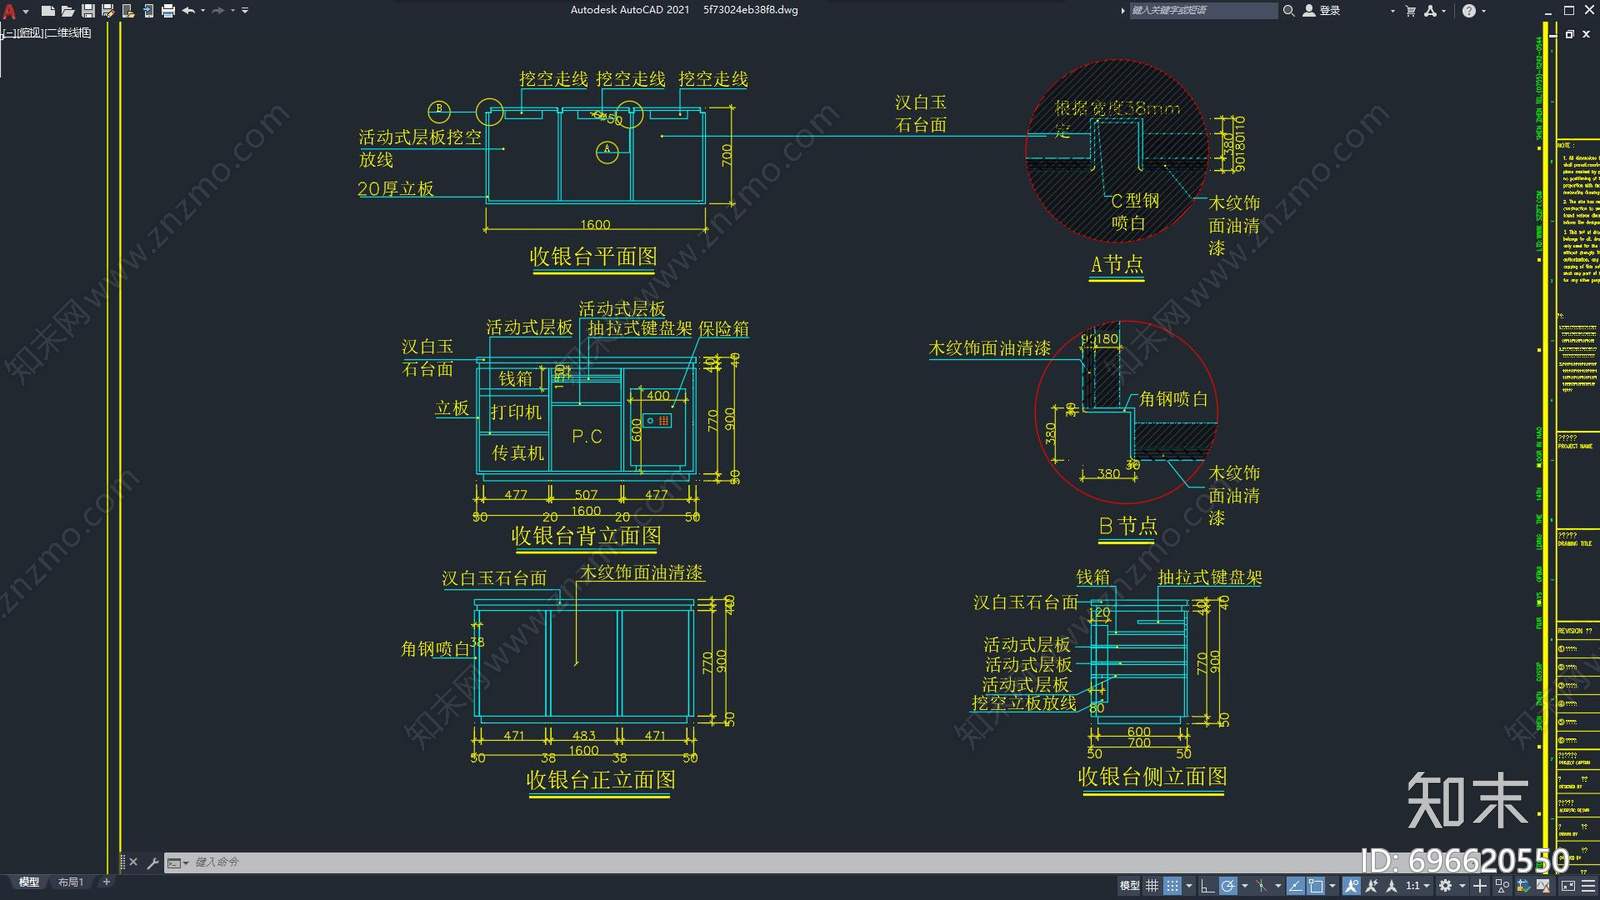Add a new layout with the plus tab
The image size is (1600, 900).
(x=106, y=882)
